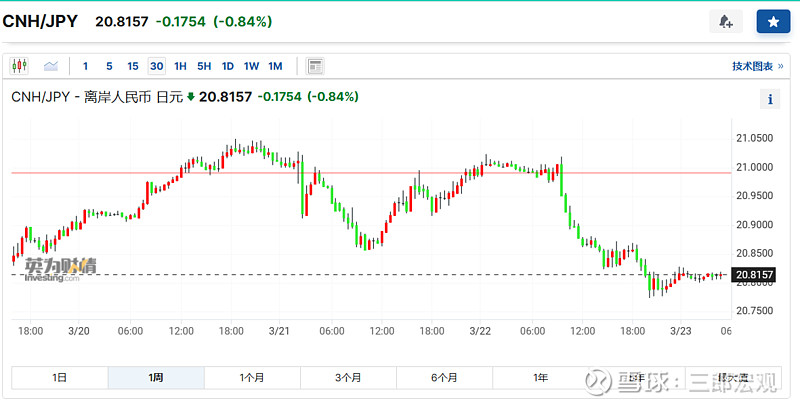Switch to the 1个月 range tab
800x407 pixels.
[252, 377]
